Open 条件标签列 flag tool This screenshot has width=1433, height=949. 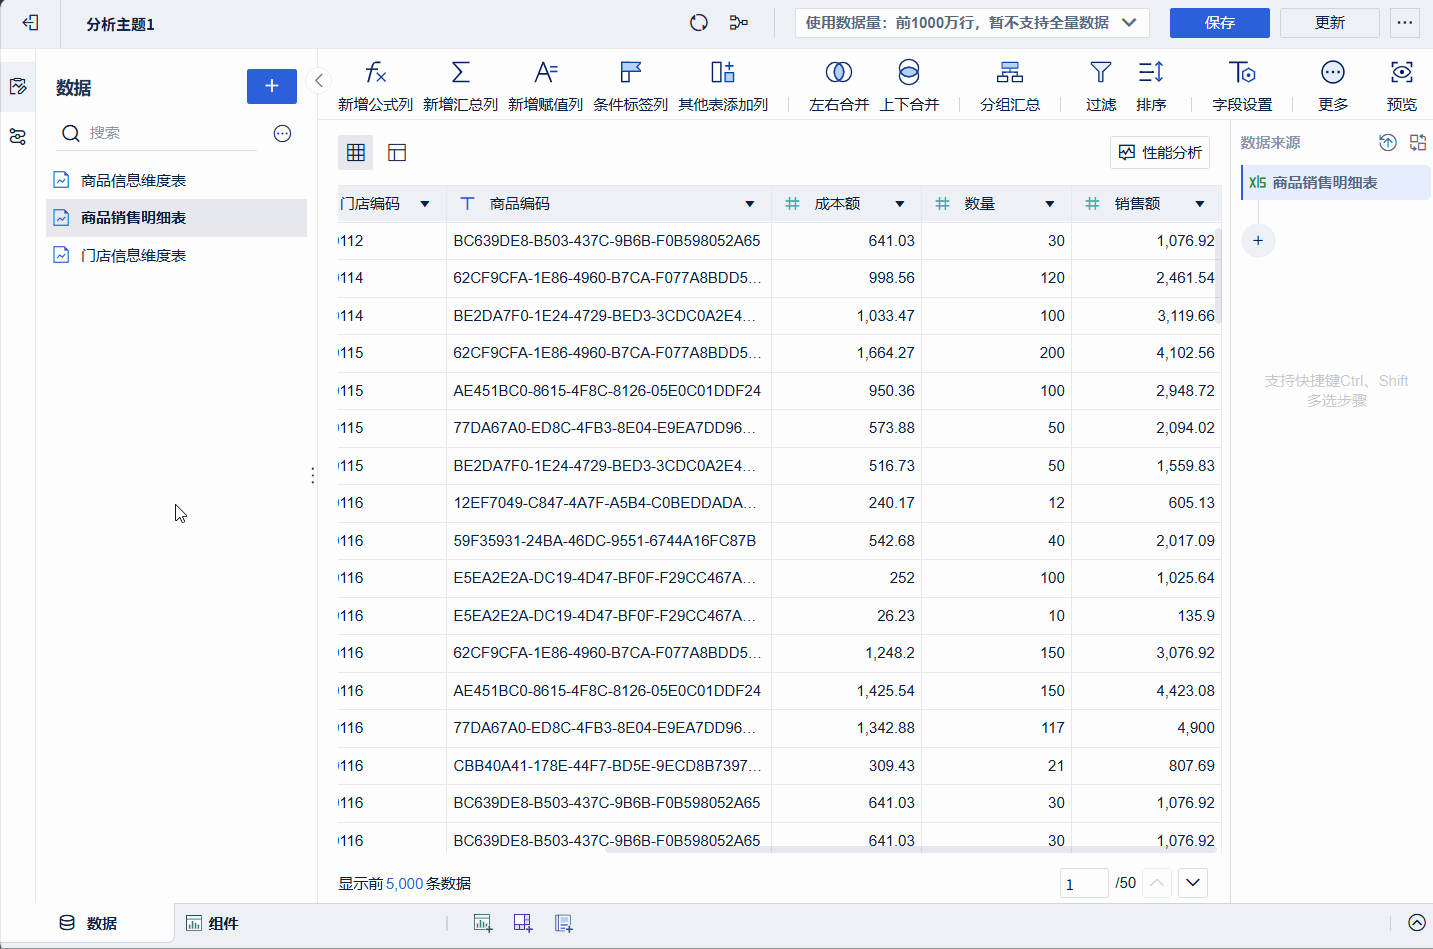(630, 73)
